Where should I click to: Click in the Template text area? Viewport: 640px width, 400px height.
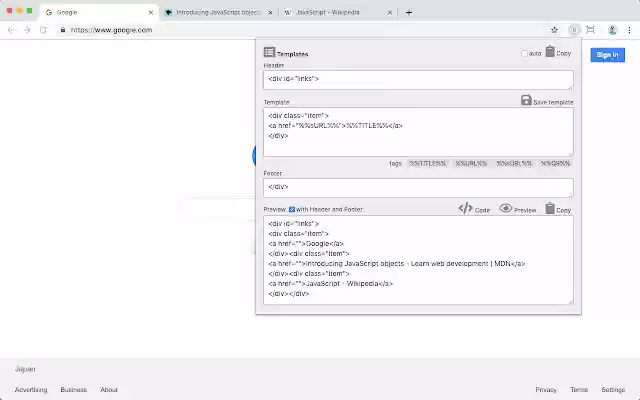pyautogui.click(x=418, y=132)
